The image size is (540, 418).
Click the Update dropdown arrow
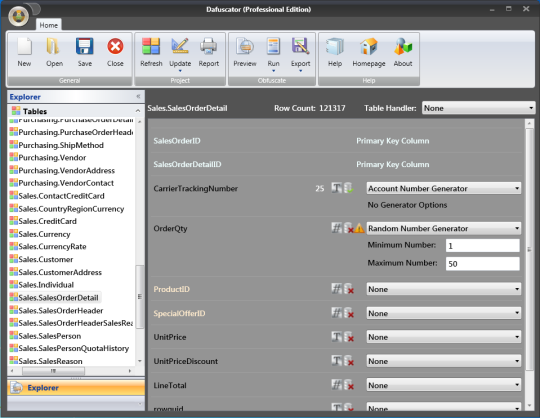coord(180,71)
